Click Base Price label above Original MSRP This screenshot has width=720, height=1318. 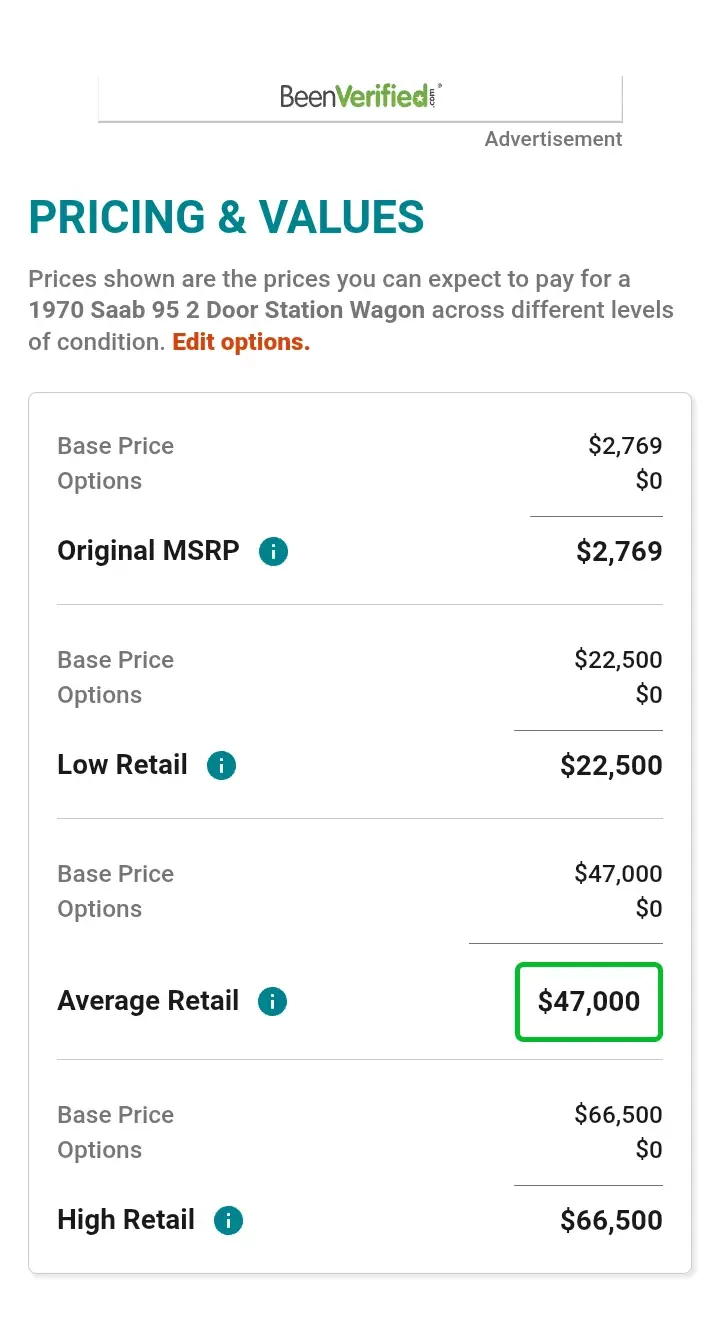[x=115, y=446]
